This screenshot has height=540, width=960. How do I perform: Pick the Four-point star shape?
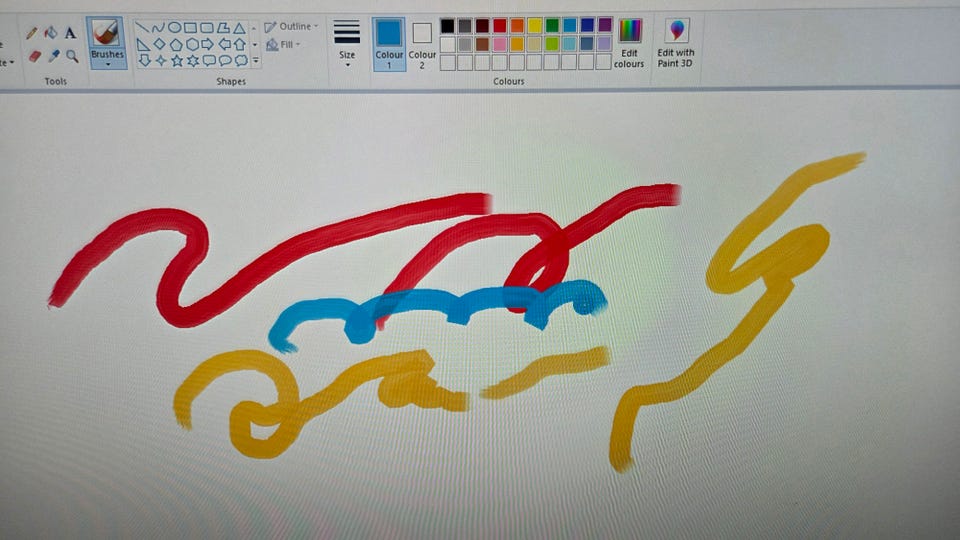[x=161, y=60]
